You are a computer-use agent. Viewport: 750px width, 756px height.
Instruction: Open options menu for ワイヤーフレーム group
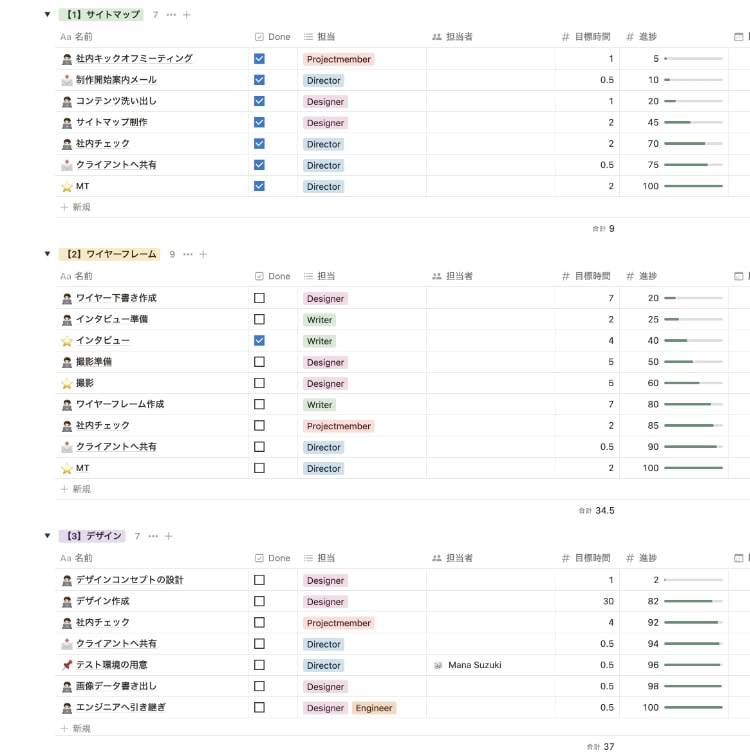[188, 254]
